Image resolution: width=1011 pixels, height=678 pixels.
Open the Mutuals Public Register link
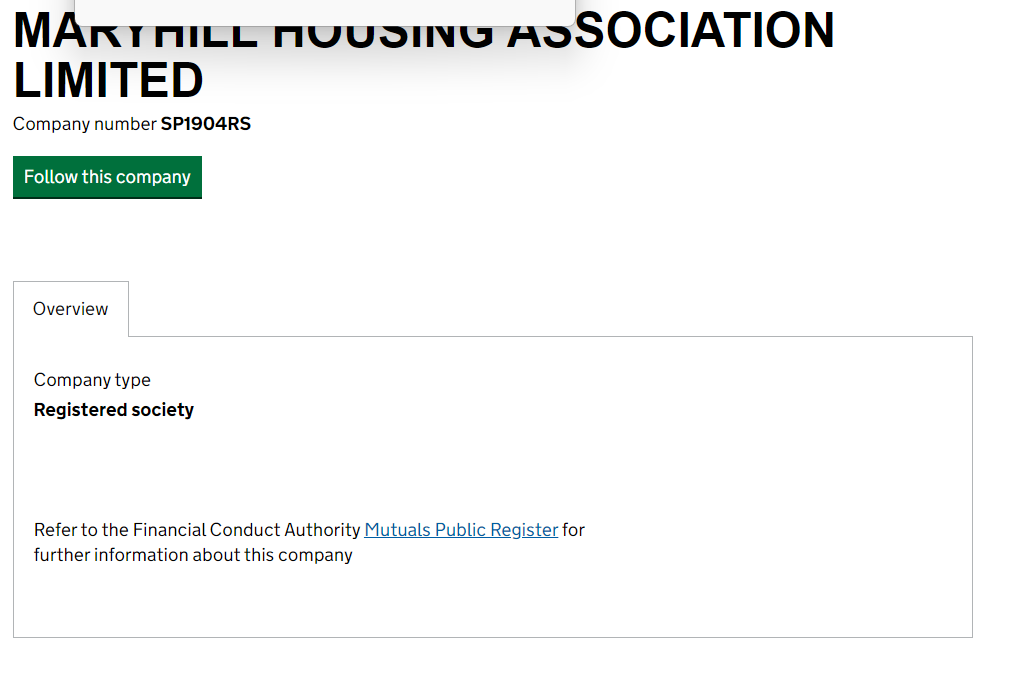[461, 530]
